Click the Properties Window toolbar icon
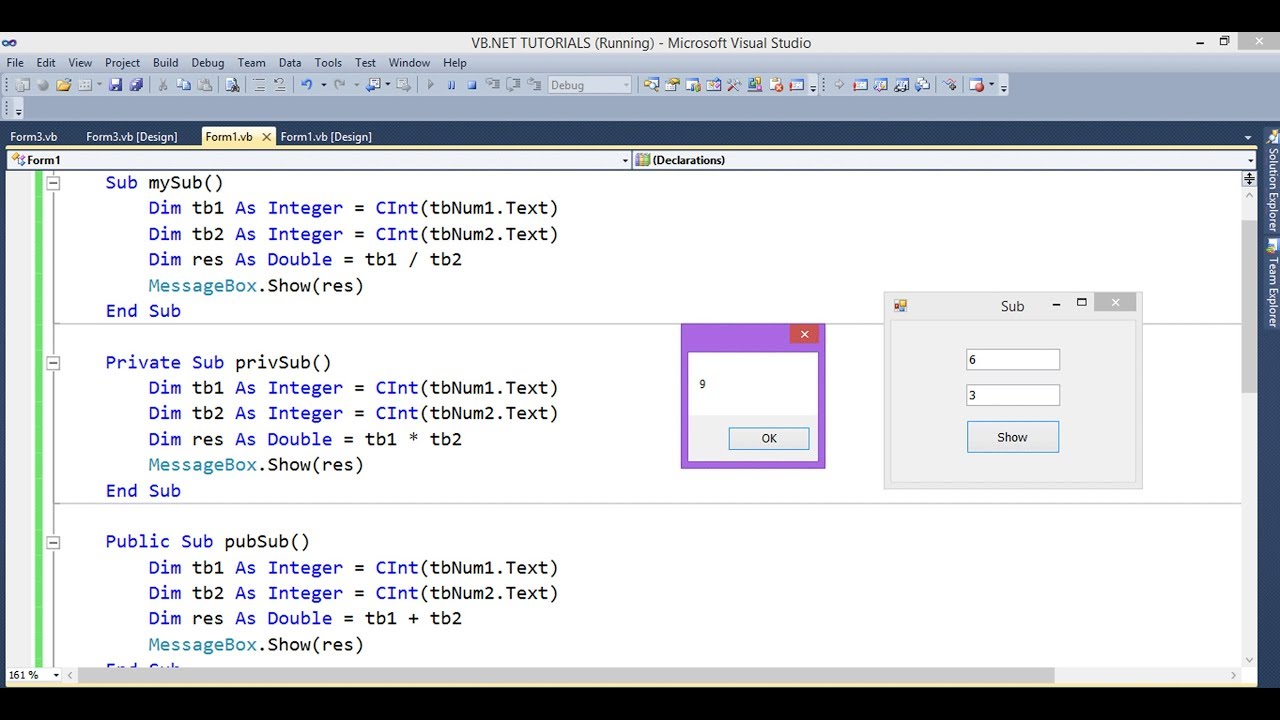This screenshot has width=1280, height=720. pos(672,85)
